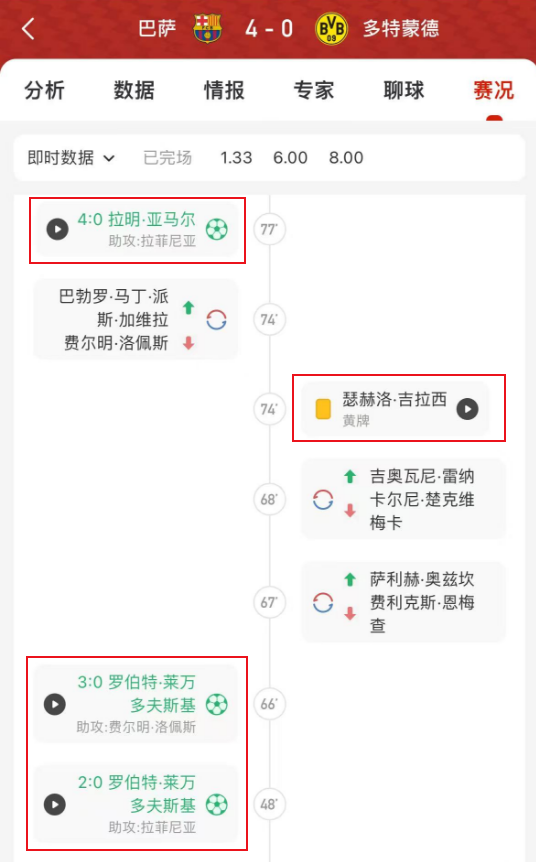536x862 pixels.
Task: Expand the 即时数据 dropdown
Action: click(x=71, y=158)
